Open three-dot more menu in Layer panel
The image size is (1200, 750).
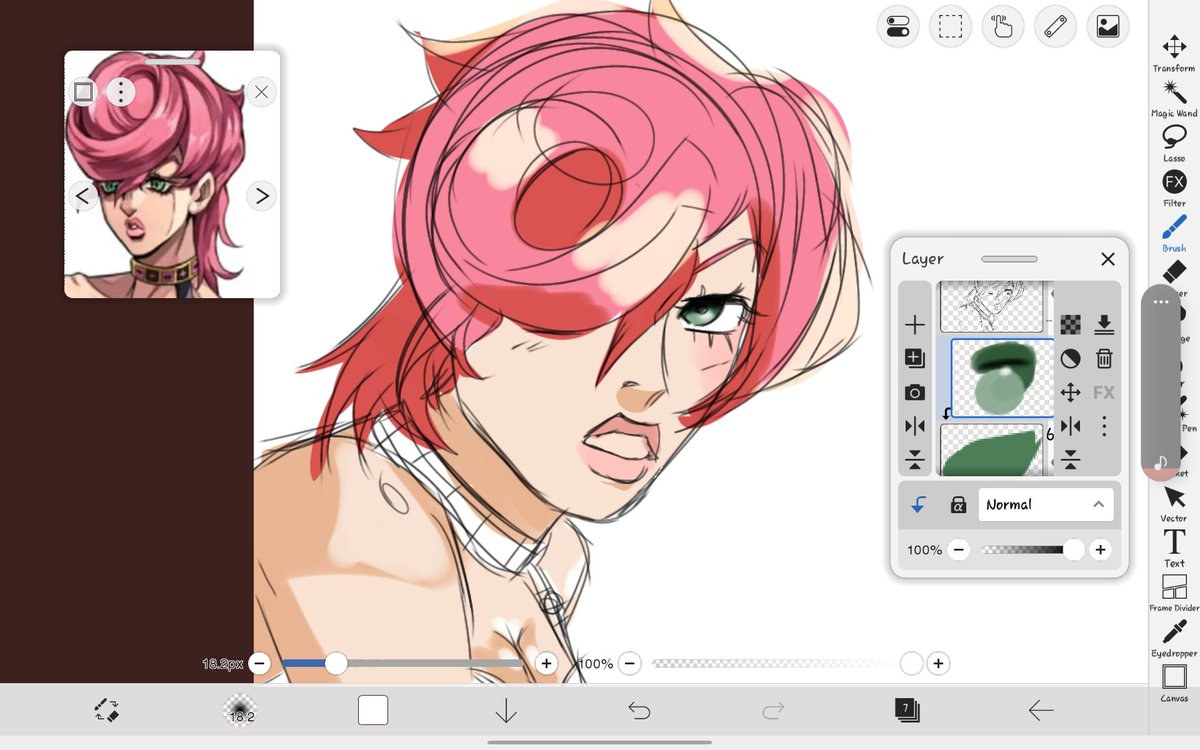click(1104, 427)
